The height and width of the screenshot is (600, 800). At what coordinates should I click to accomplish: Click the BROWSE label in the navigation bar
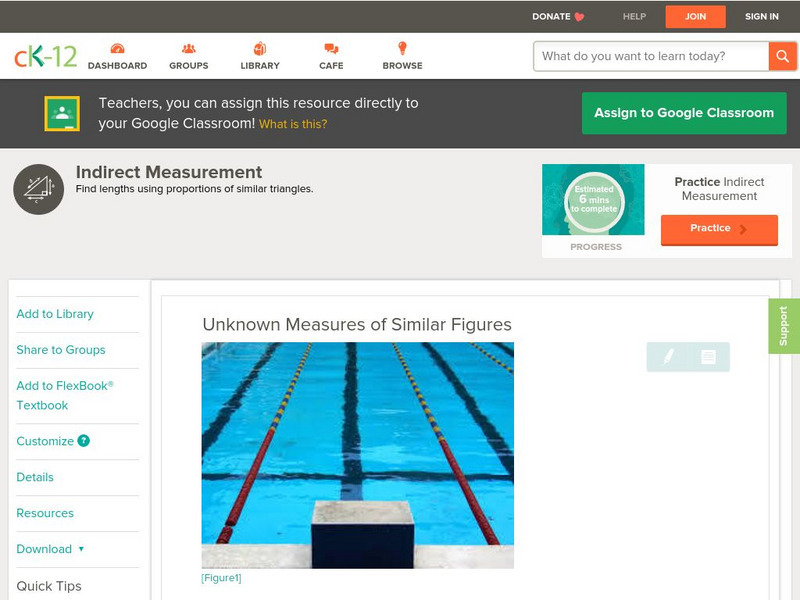pyautogui.click(x=403, y=66)
